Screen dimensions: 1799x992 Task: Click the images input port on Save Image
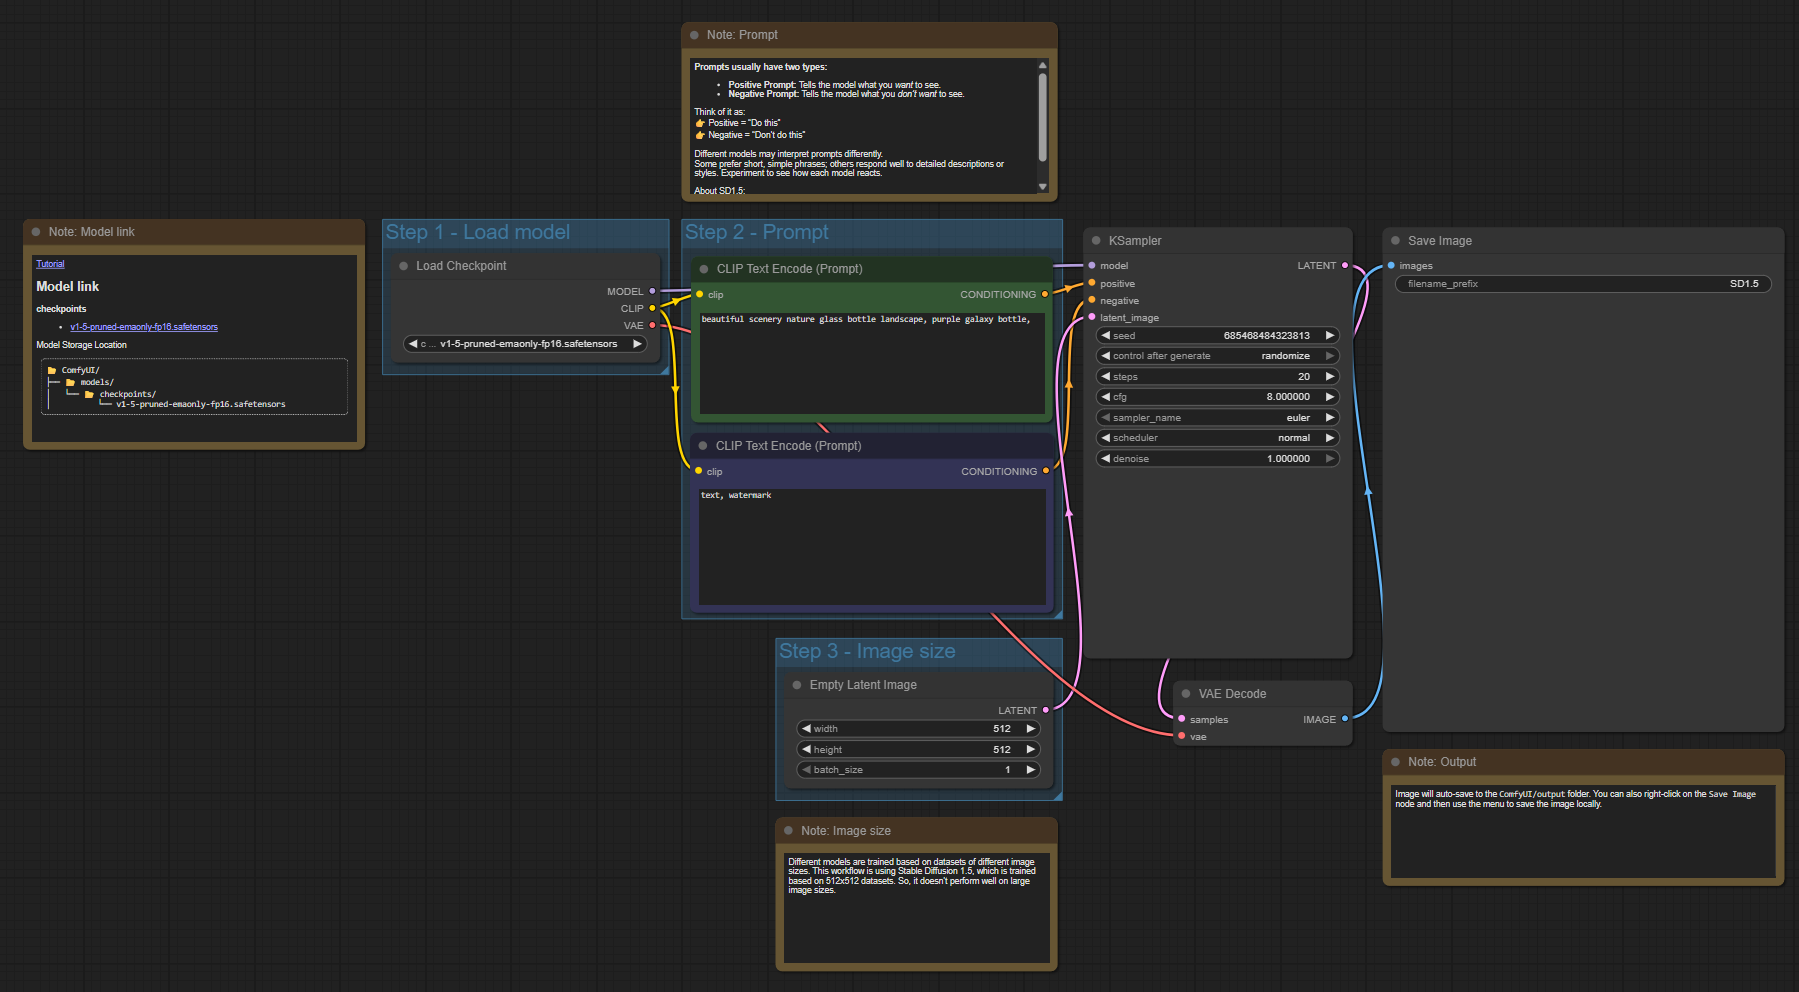(x=1391, y=266)
